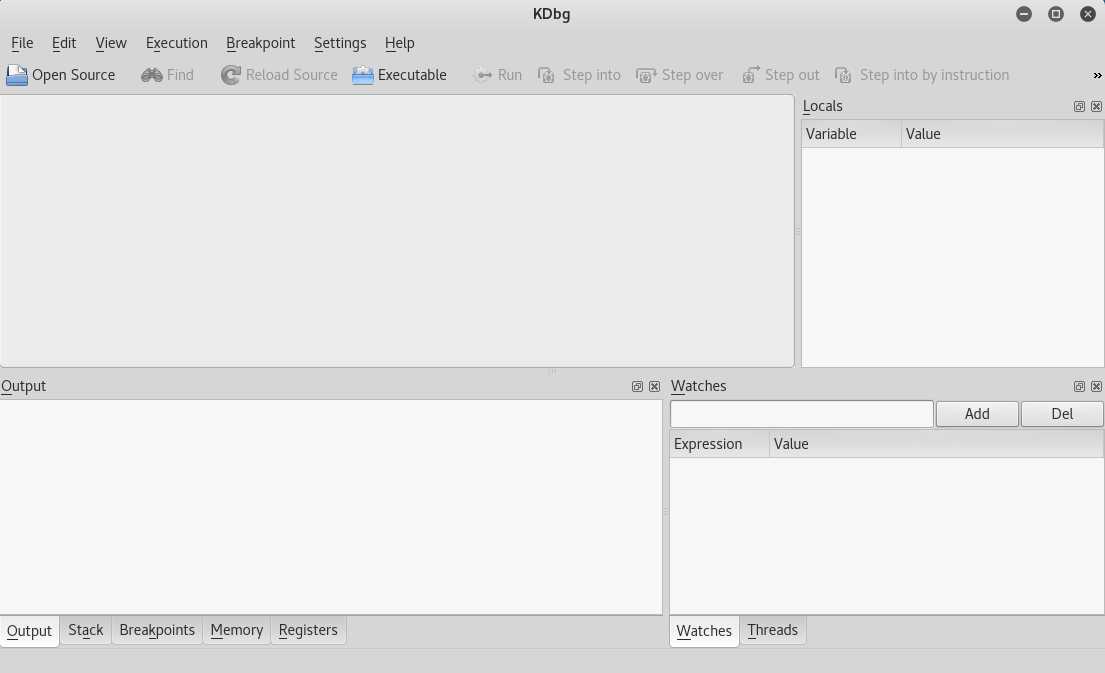Close the KDbg window
Screen dimensions: 1105x673
tap(1087, 14)
